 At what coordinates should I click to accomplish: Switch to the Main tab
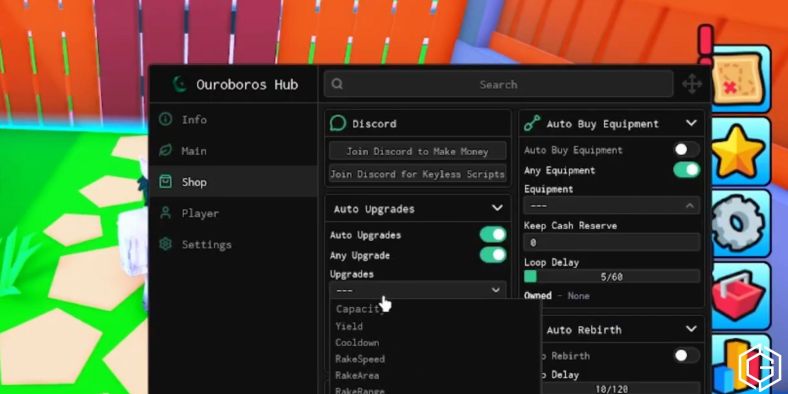233,150
